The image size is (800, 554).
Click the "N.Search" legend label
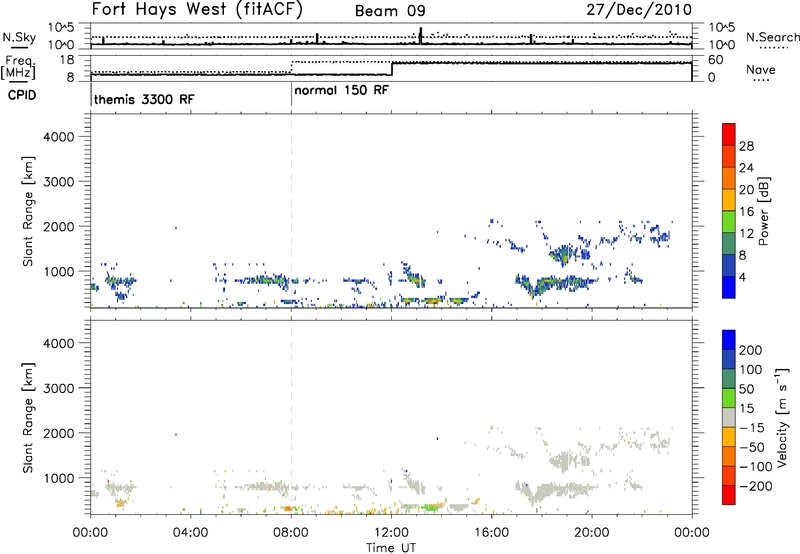[772, 37]
